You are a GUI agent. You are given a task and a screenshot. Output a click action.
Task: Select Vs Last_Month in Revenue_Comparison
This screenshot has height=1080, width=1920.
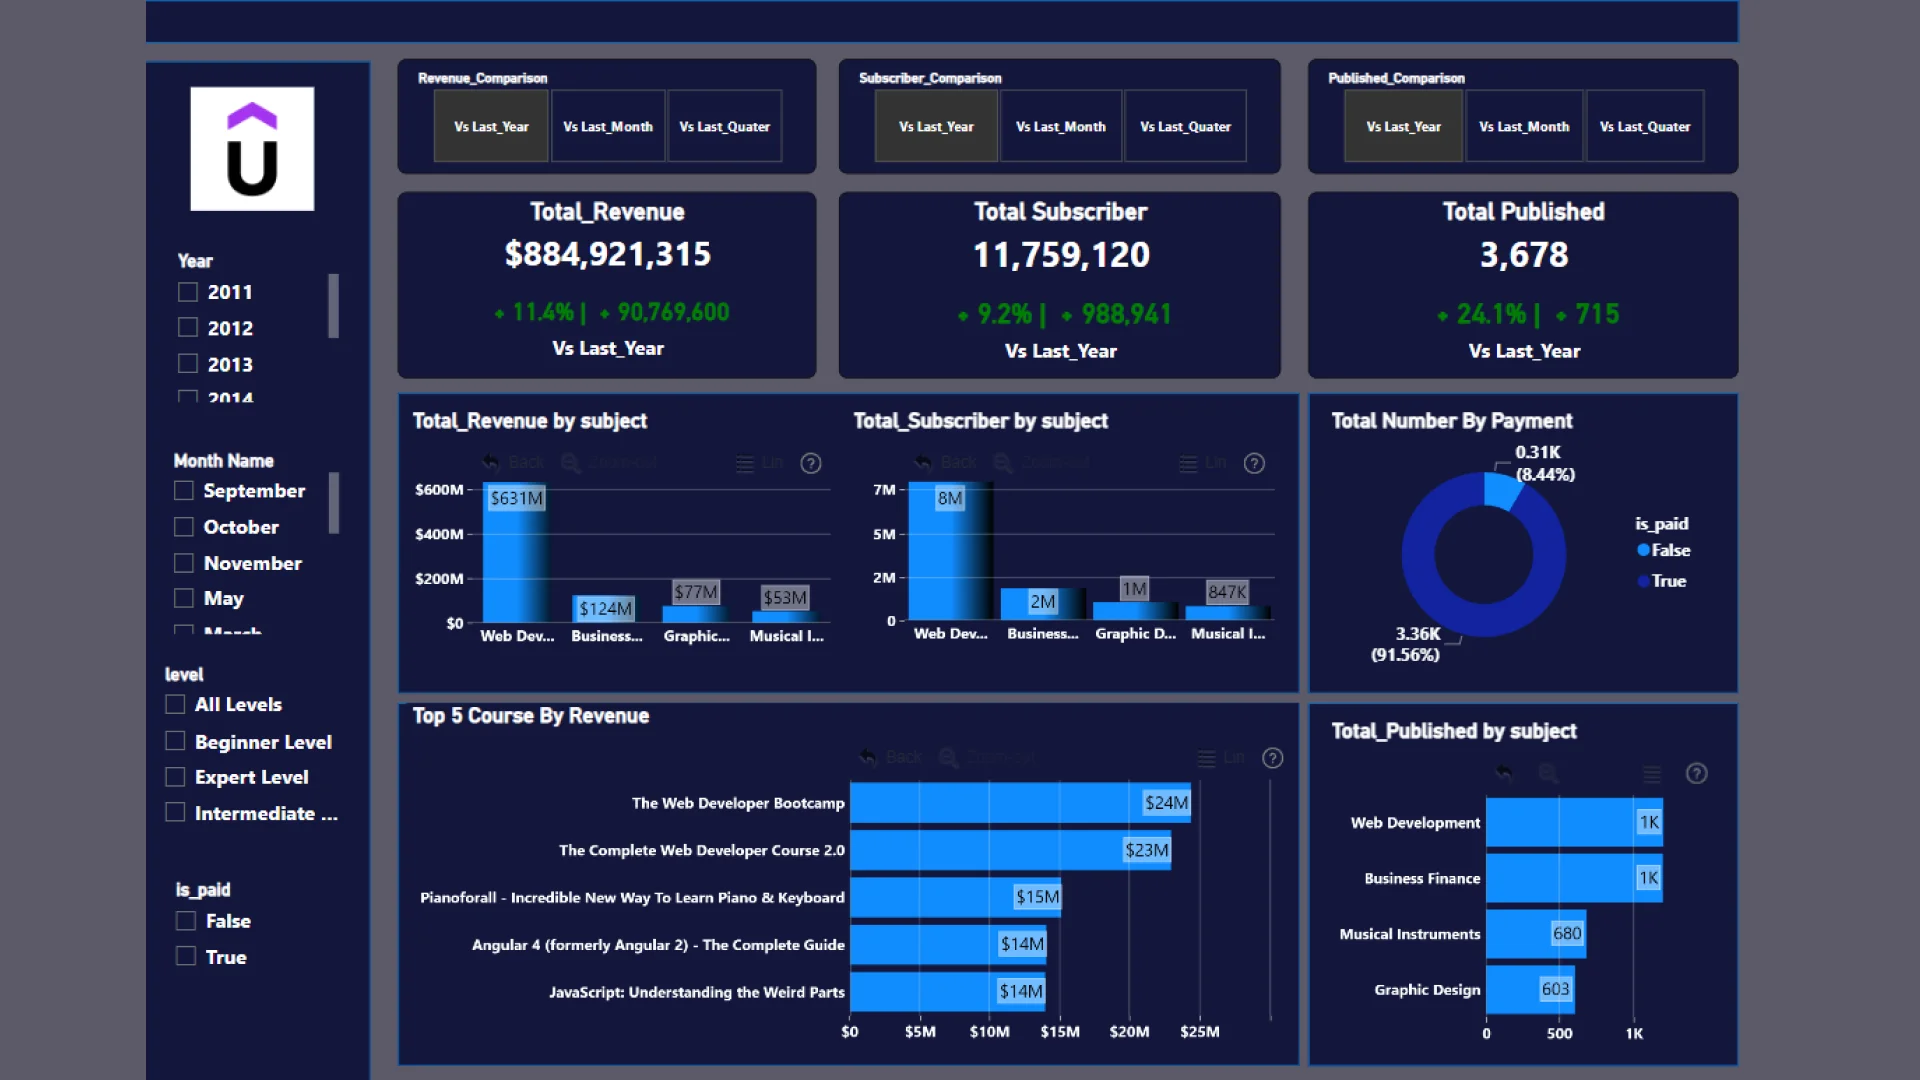coord(608,126)
